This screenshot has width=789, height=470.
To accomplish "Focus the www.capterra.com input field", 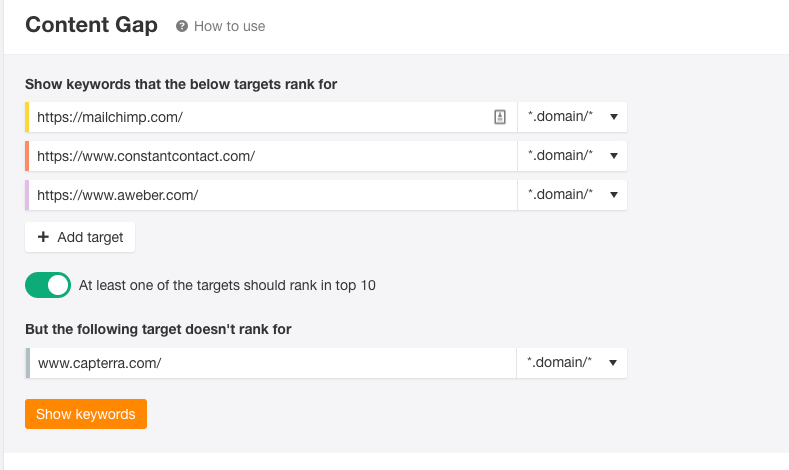I will pyautogui.click(x=273, y=363).
